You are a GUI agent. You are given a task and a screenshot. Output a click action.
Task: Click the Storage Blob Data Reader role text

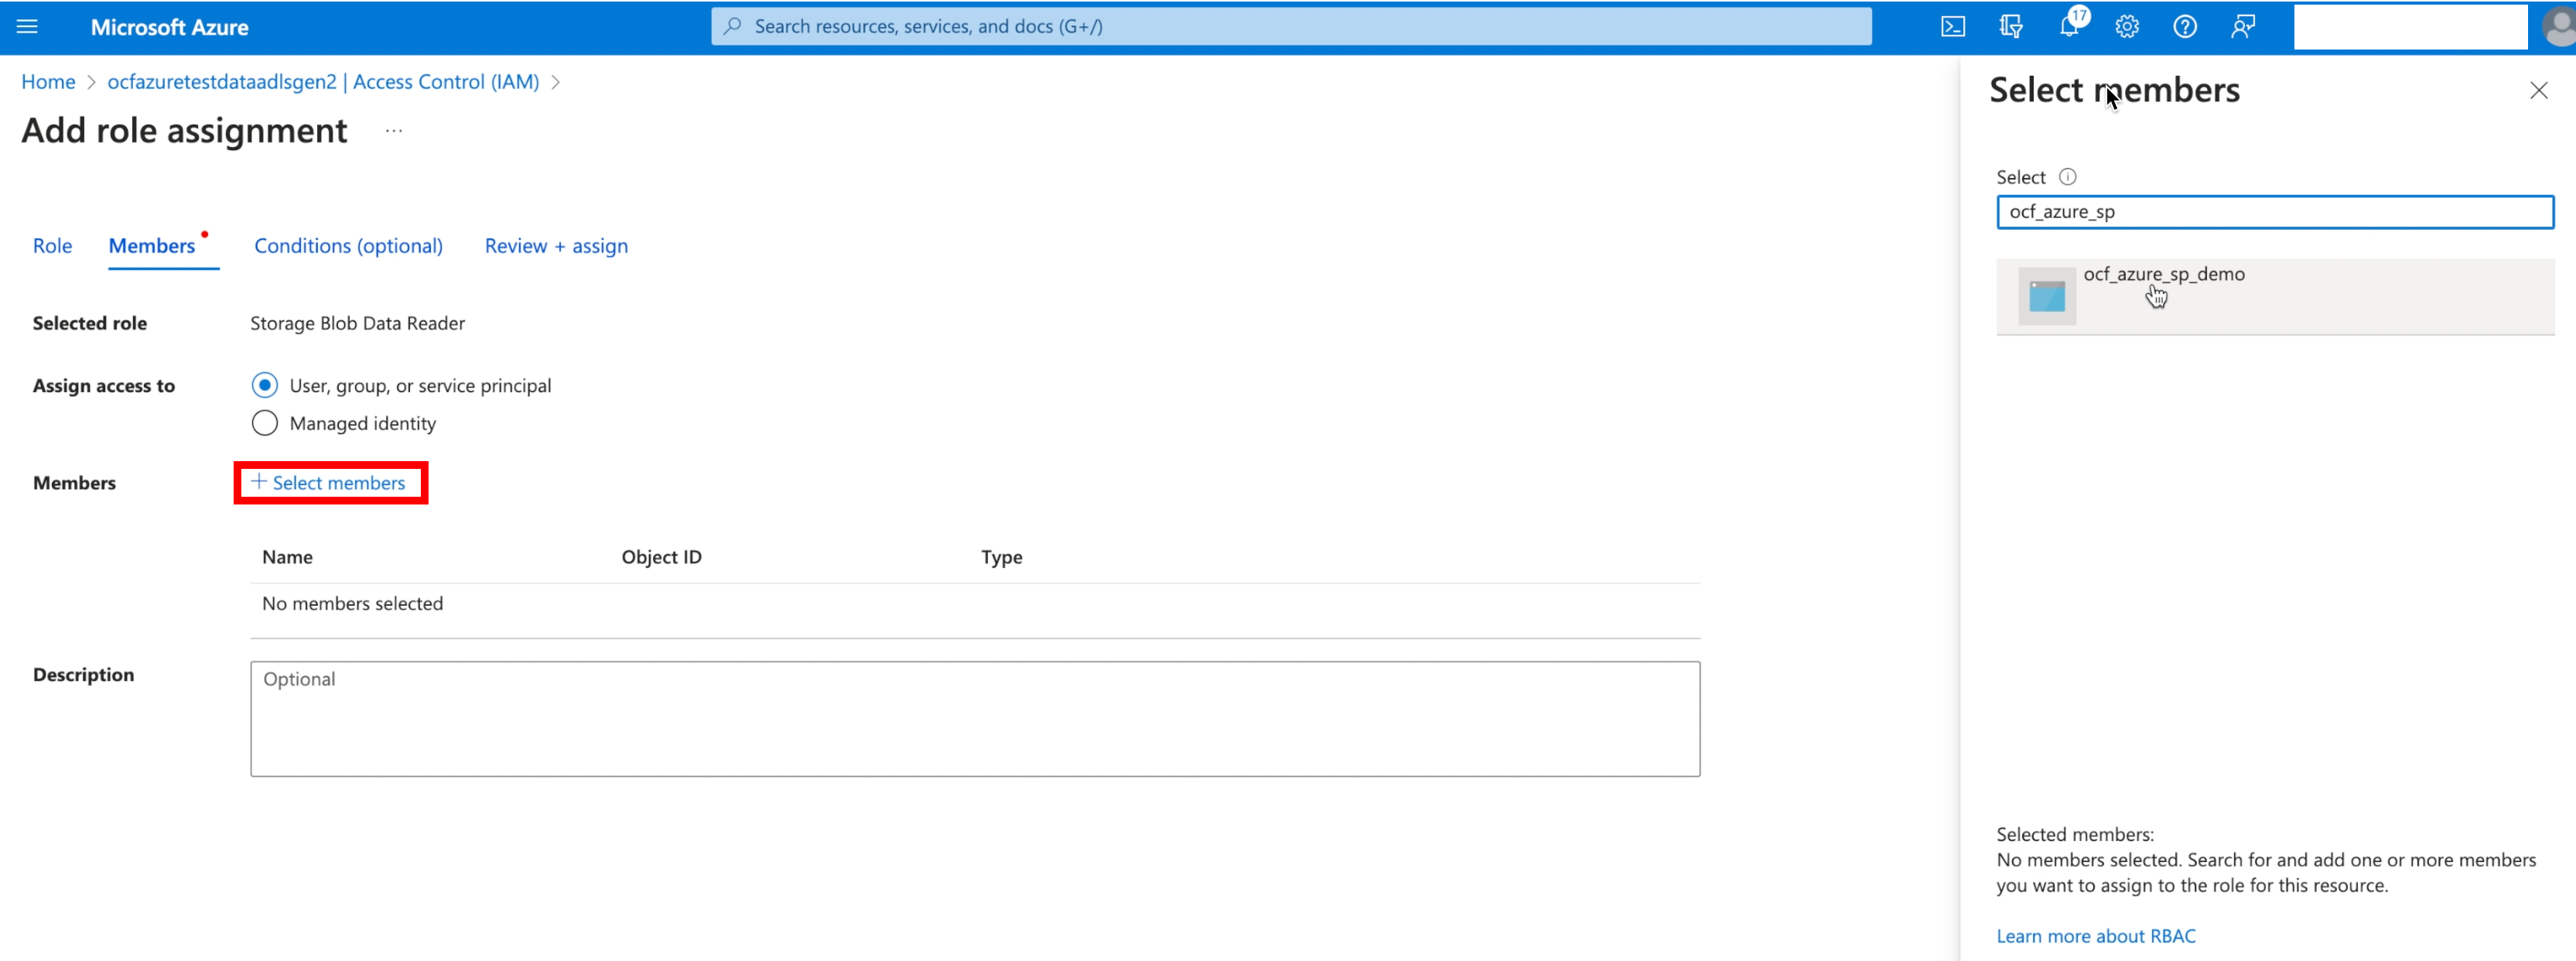(x=357, y=323)
